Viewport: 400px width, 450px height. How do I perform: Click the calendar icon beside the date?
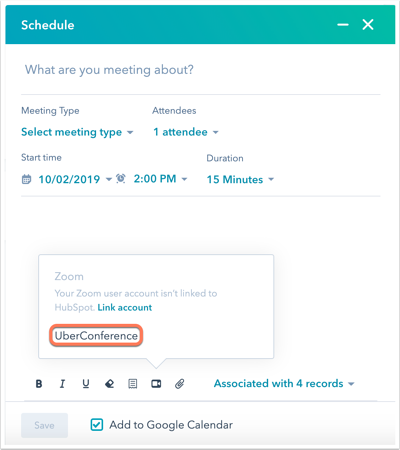(26, 179)
